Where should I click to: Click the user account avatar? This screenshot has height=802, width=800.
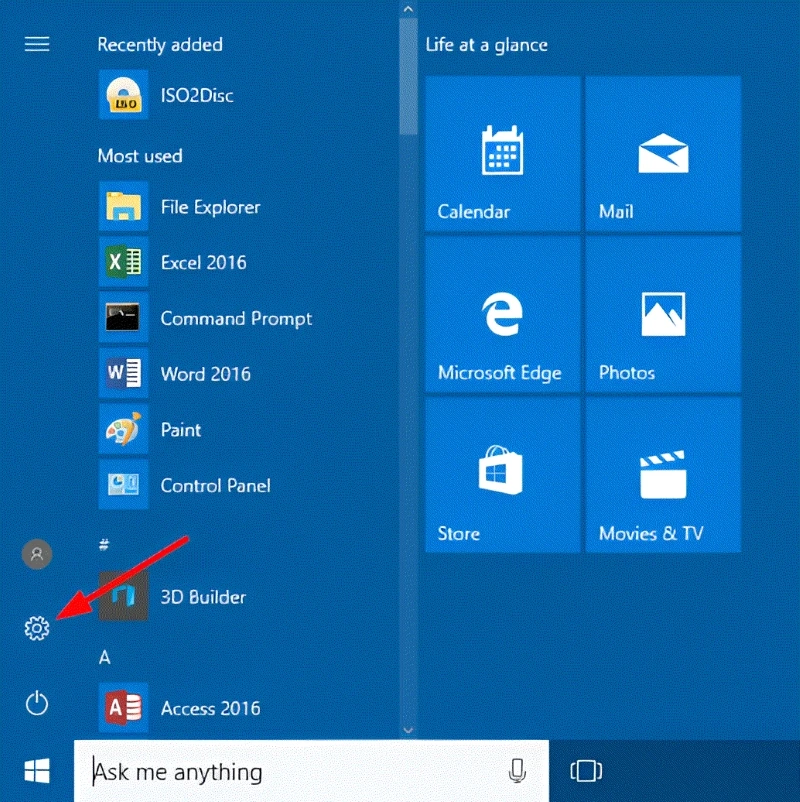[x=37, y=554]
